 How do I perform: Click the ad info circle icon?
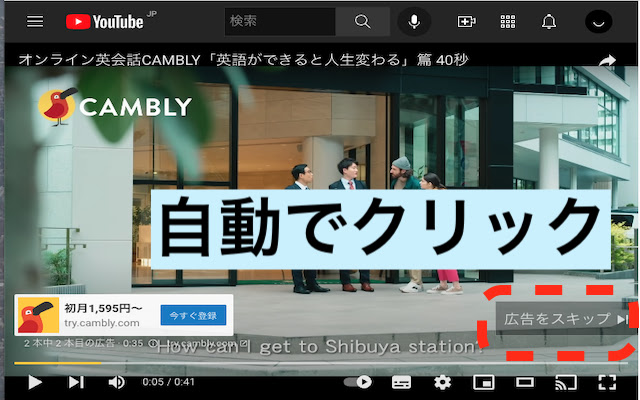point(152,343)
